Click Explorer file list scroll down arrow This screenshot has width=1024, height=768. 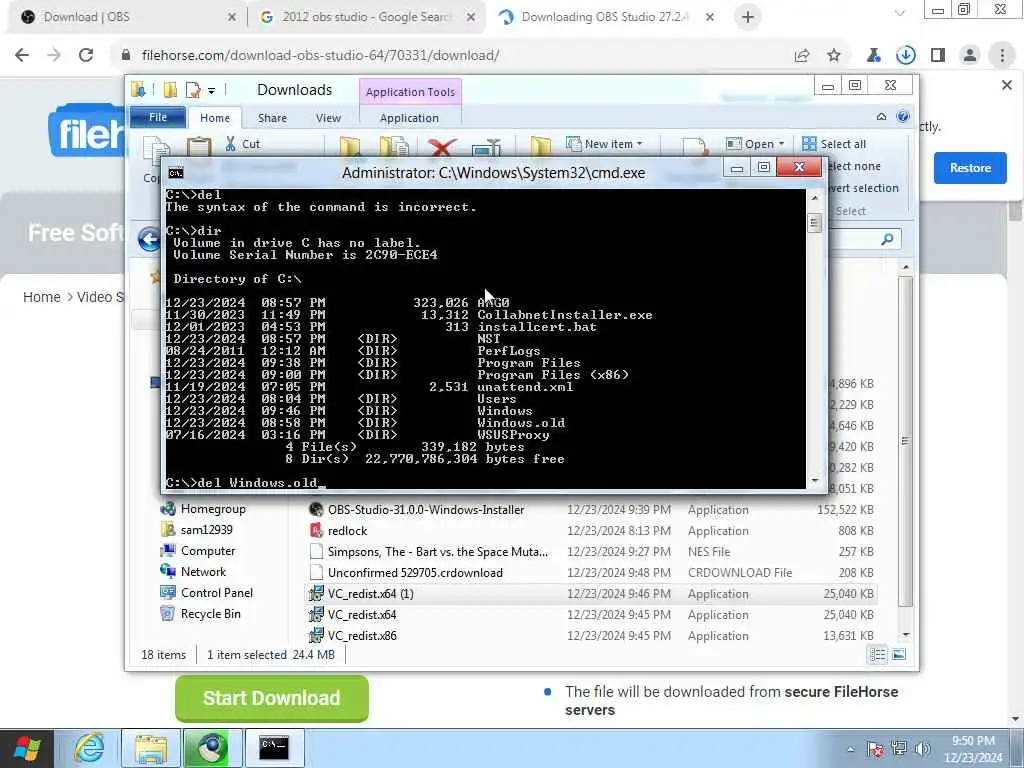coord(906,634)
